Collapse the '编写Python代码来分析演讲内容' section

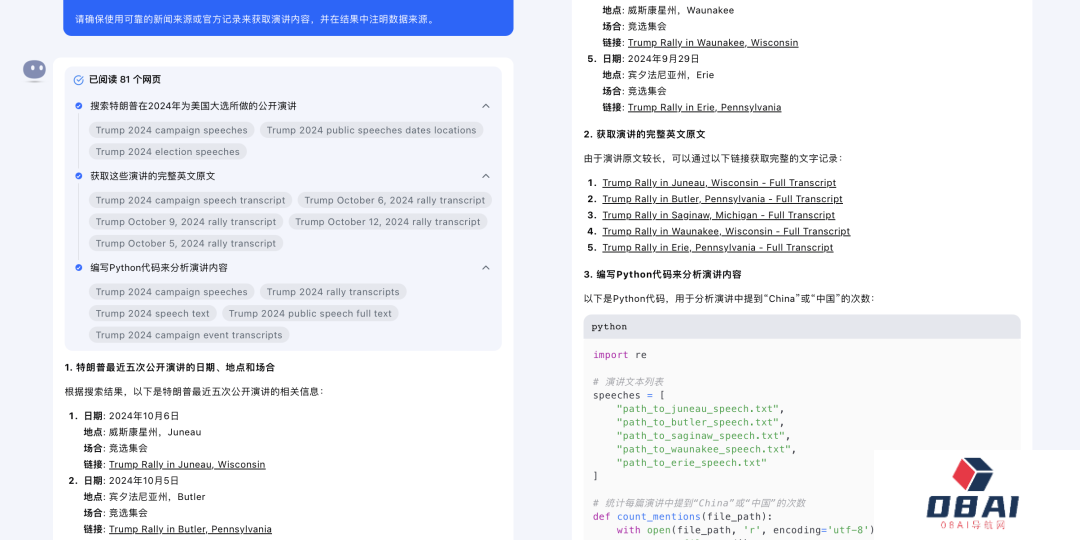(x=486, y=268)
